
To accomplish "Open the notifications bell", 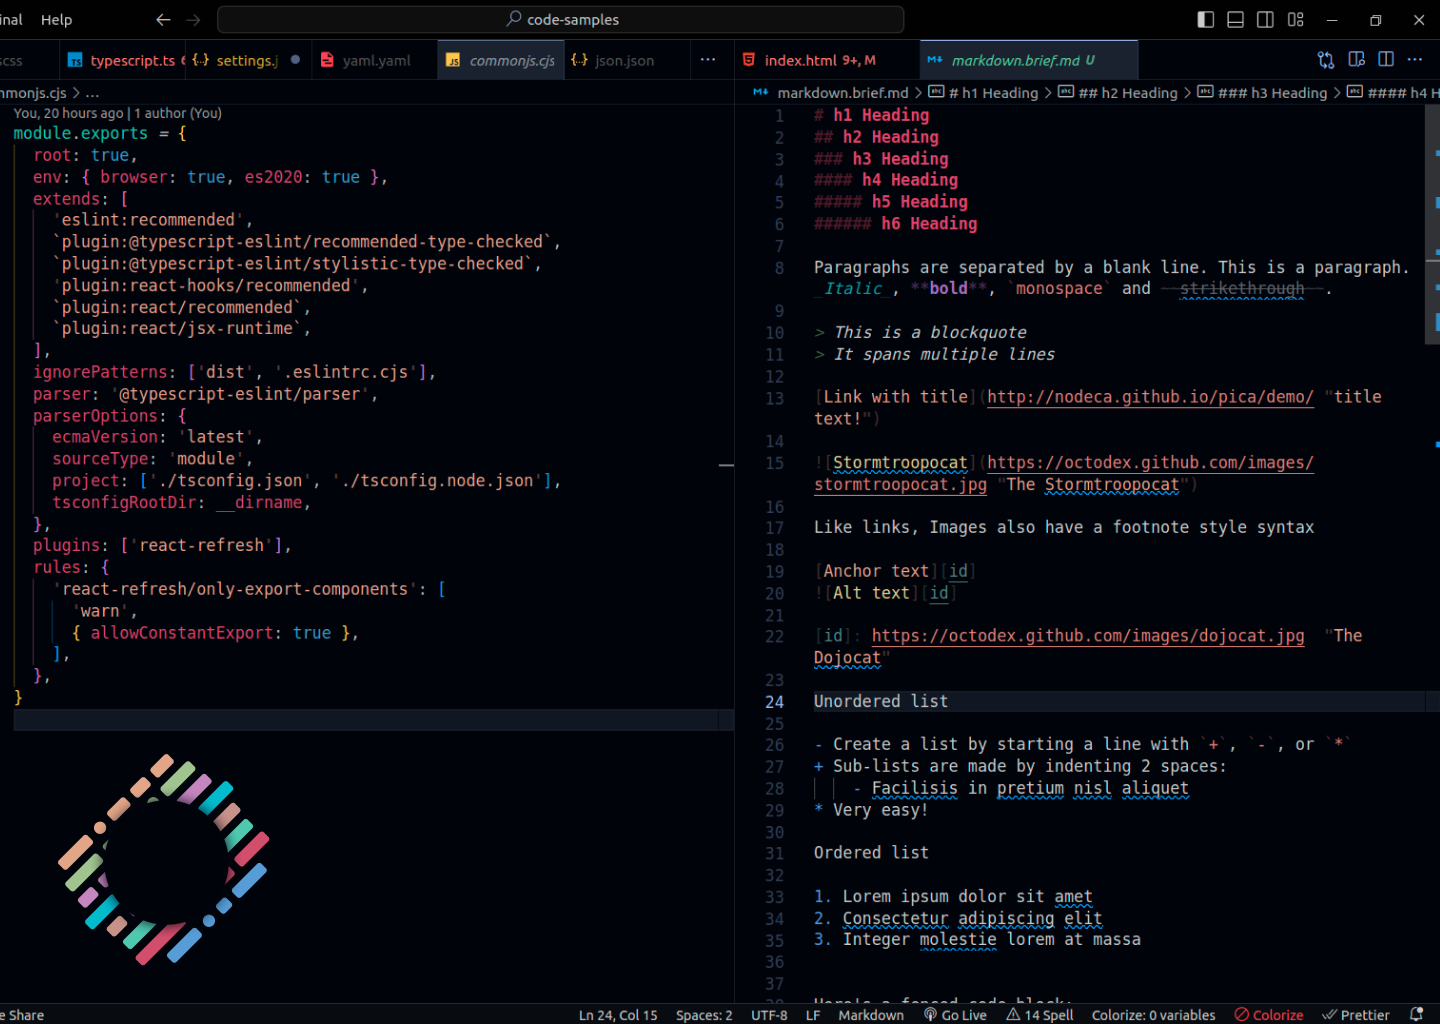I will point(1416,1015).
